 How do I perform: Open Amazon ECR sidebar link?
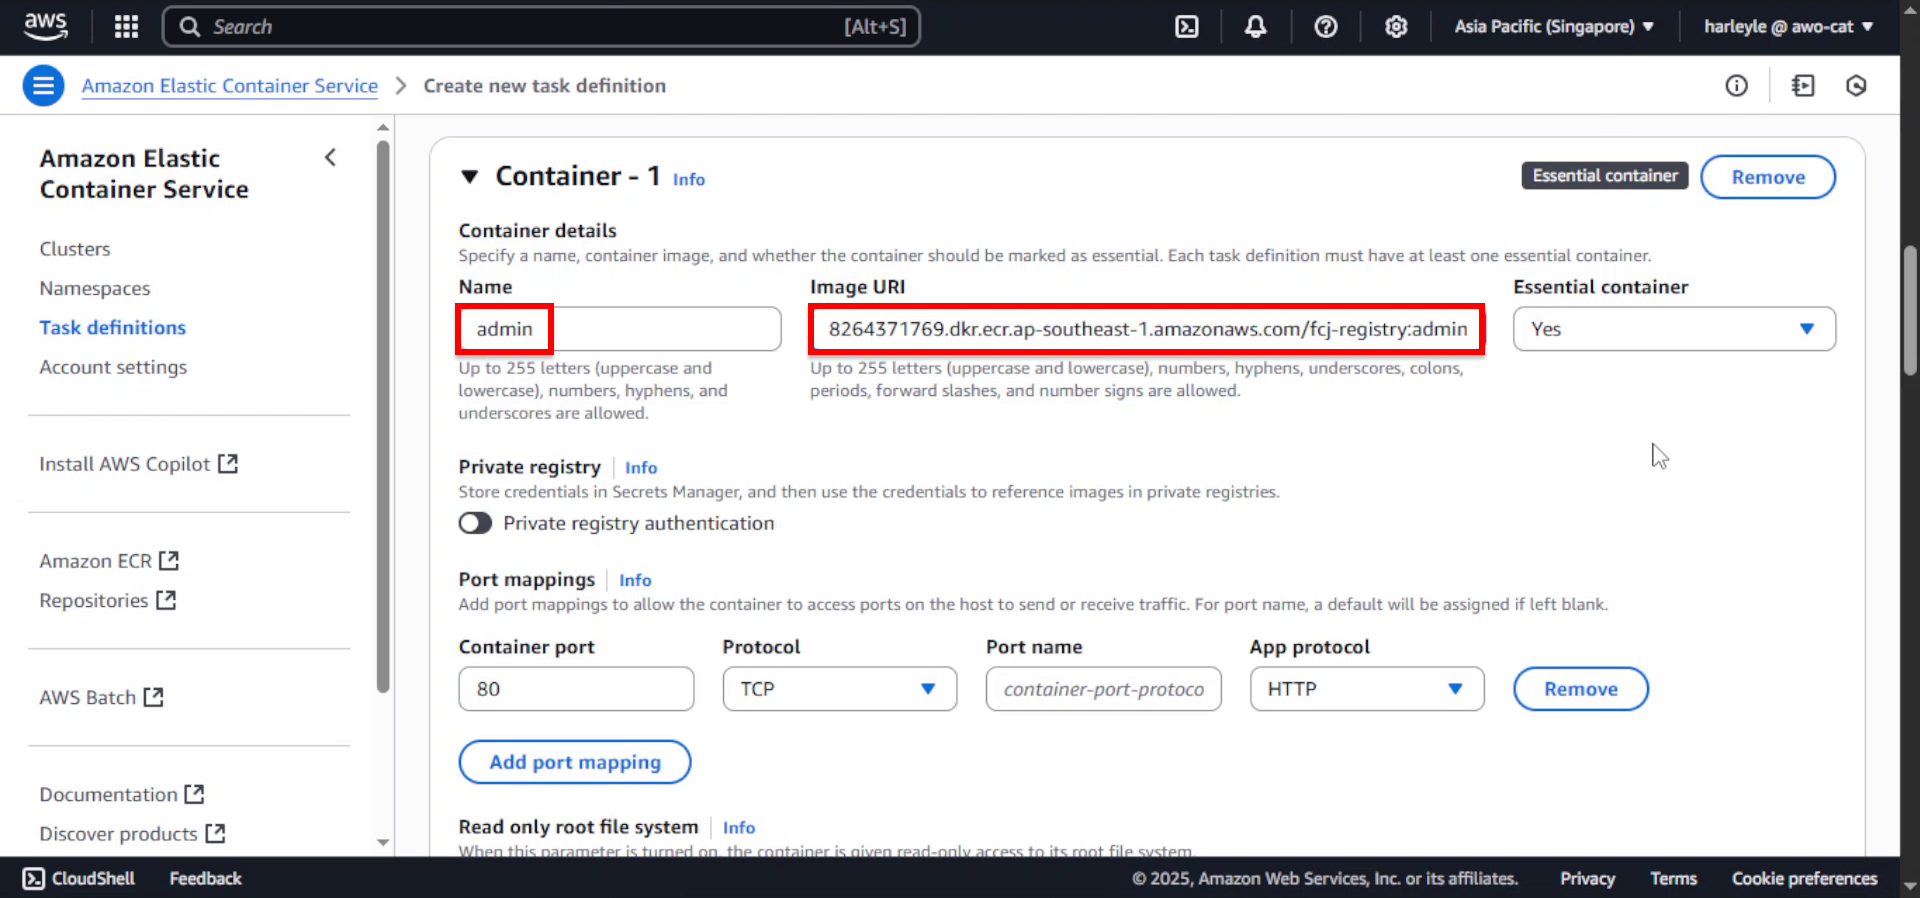tap(96, 561)
